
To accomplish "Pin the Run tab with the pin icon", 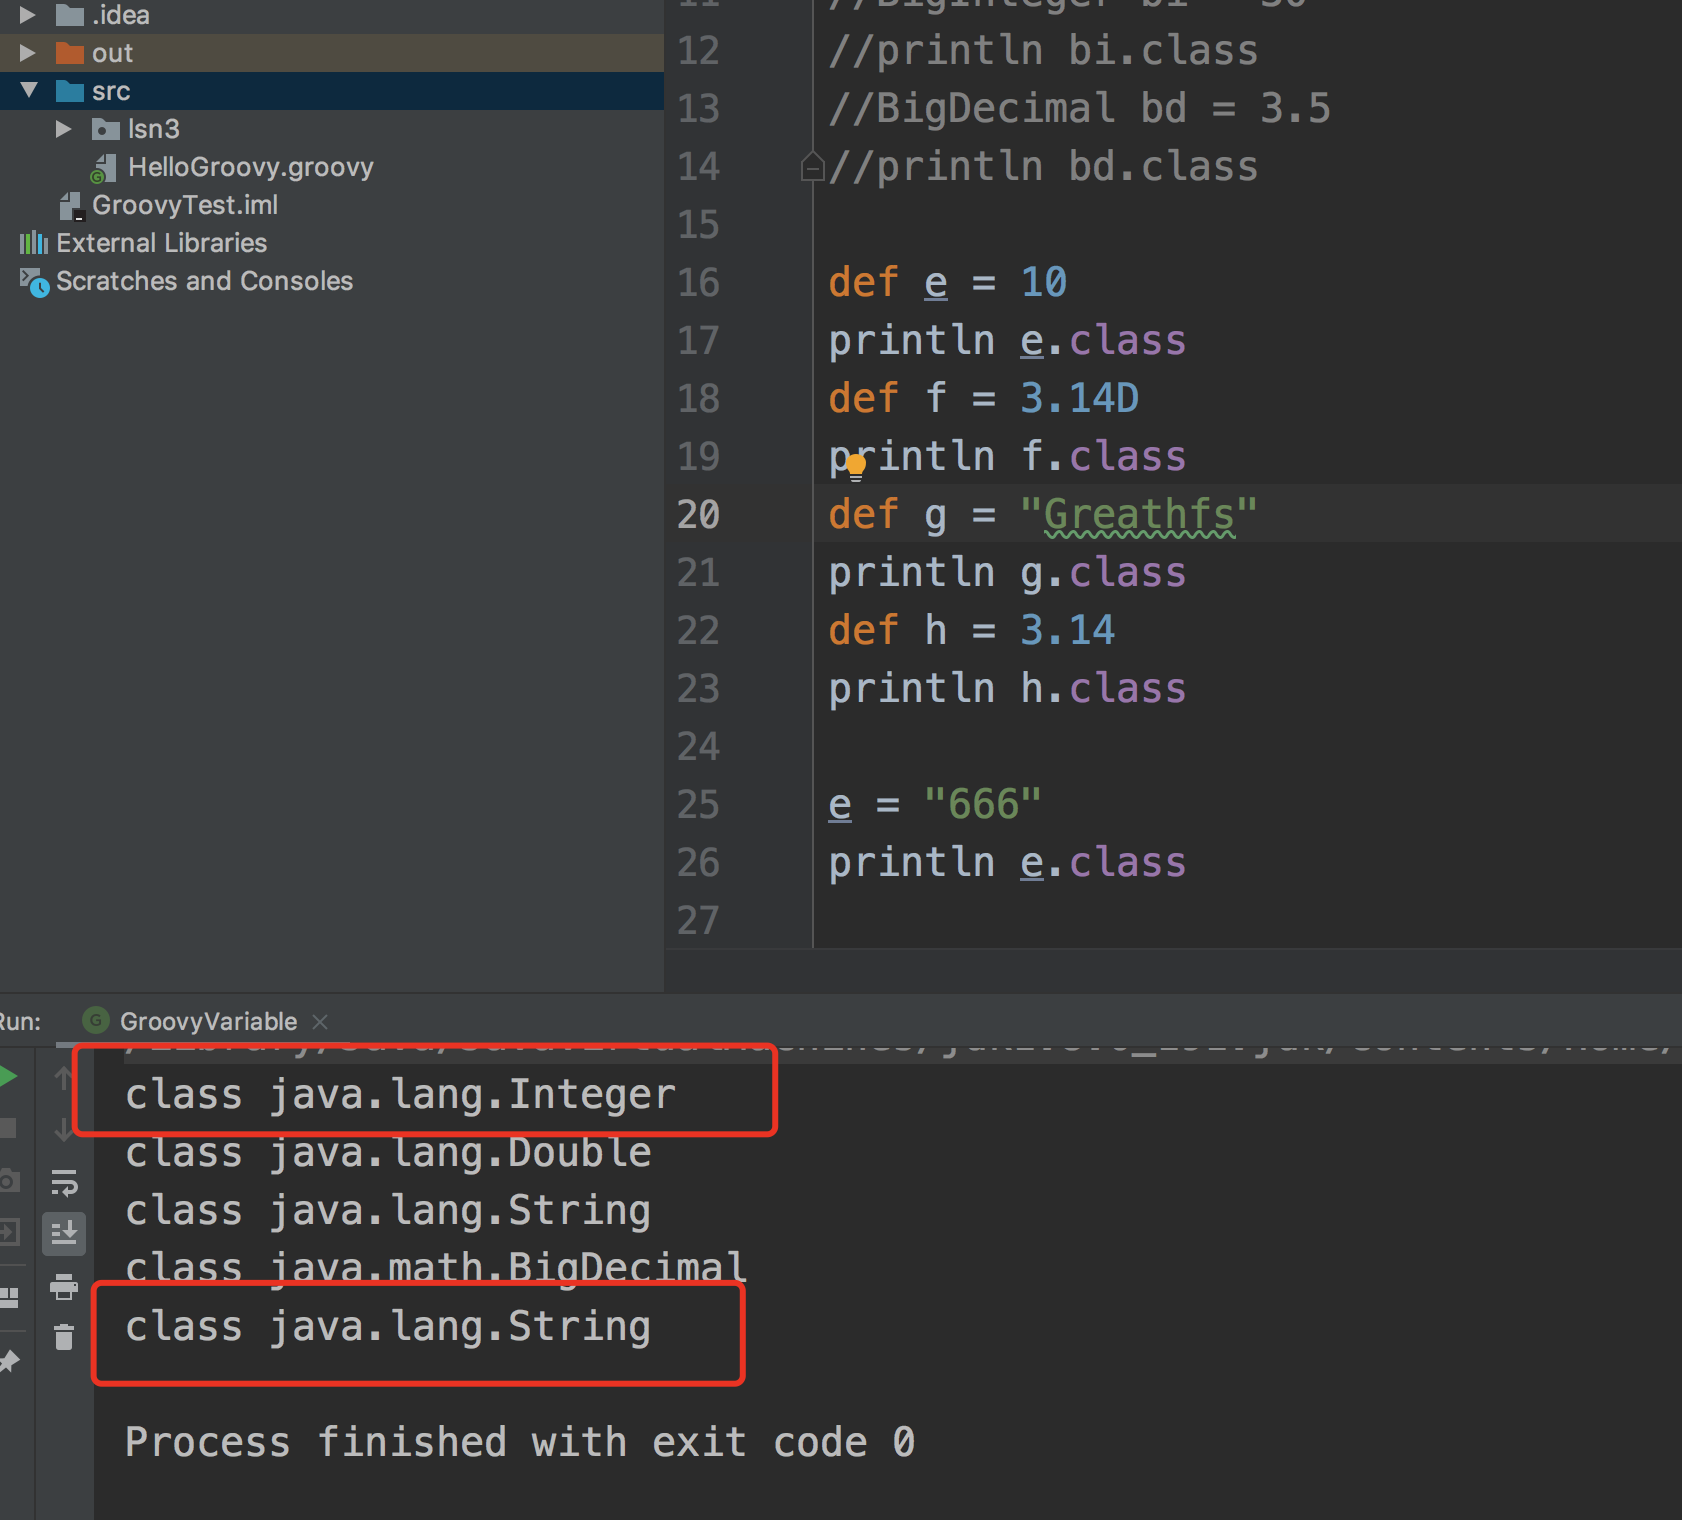I will 9,1361.
